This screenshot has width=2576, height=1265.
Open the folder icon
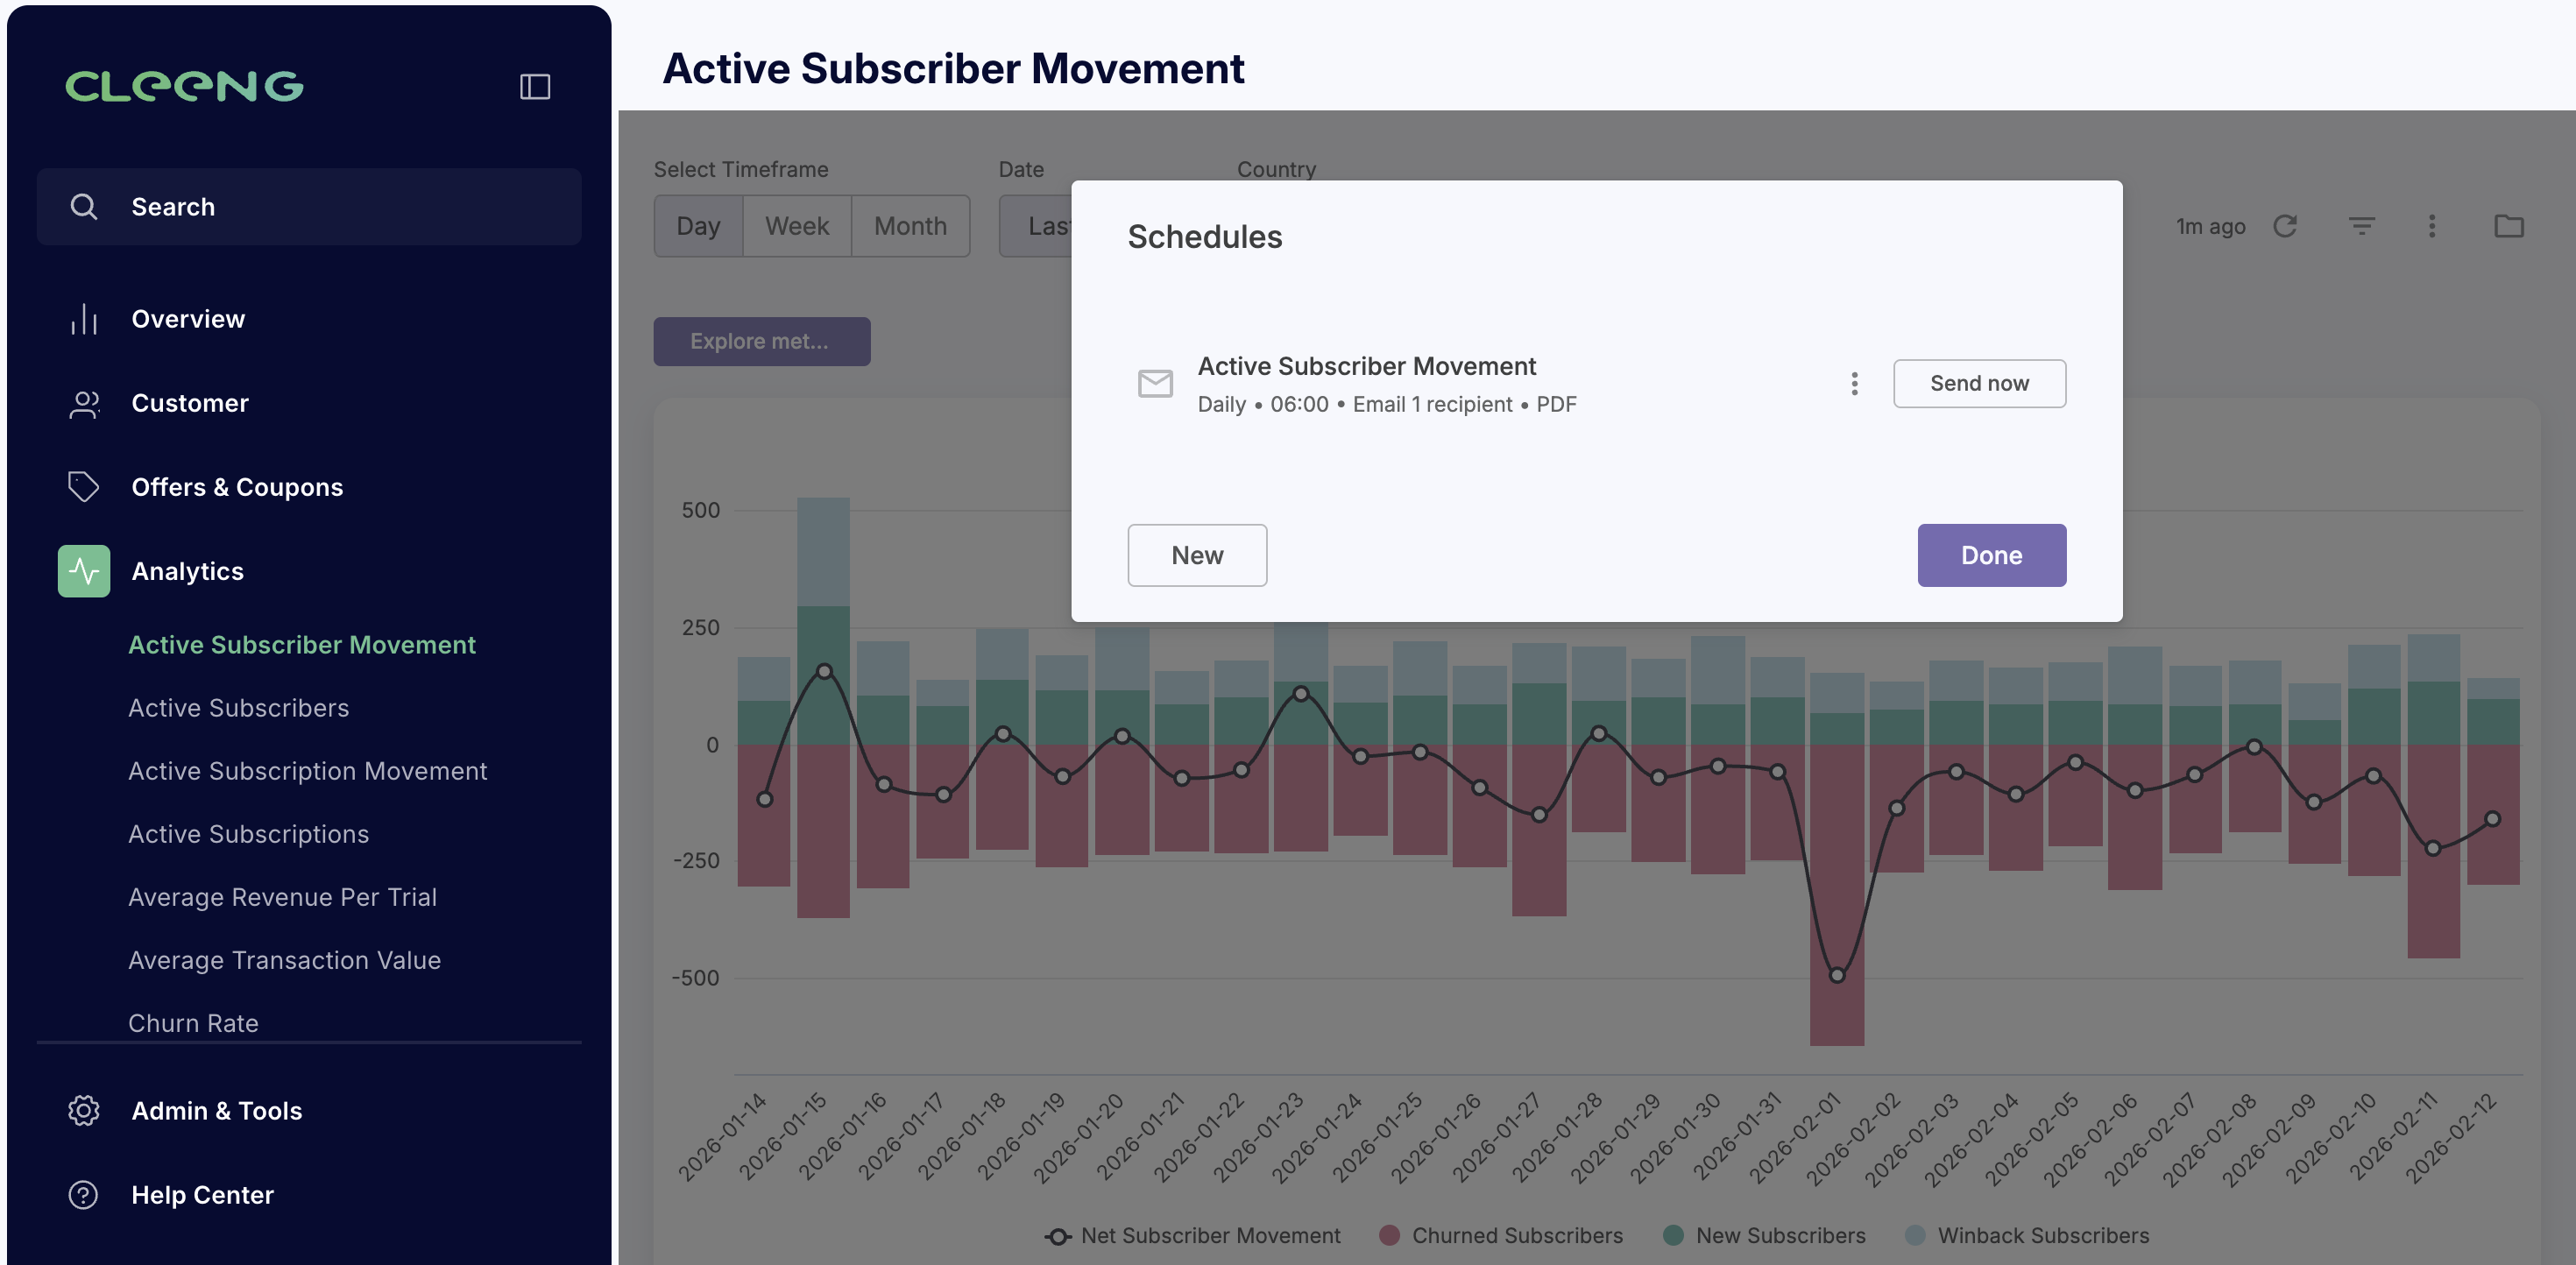pyautogui.click(x=2508, y=226)
